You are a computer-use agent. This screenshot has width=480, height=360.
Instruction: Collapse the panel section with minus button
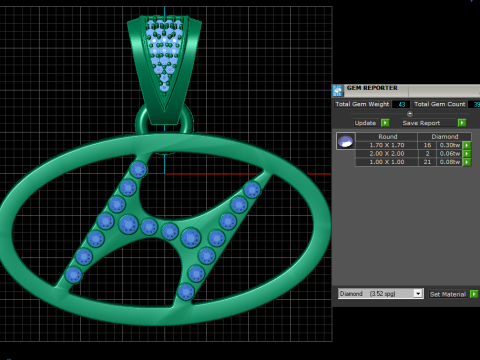[410, 114]
